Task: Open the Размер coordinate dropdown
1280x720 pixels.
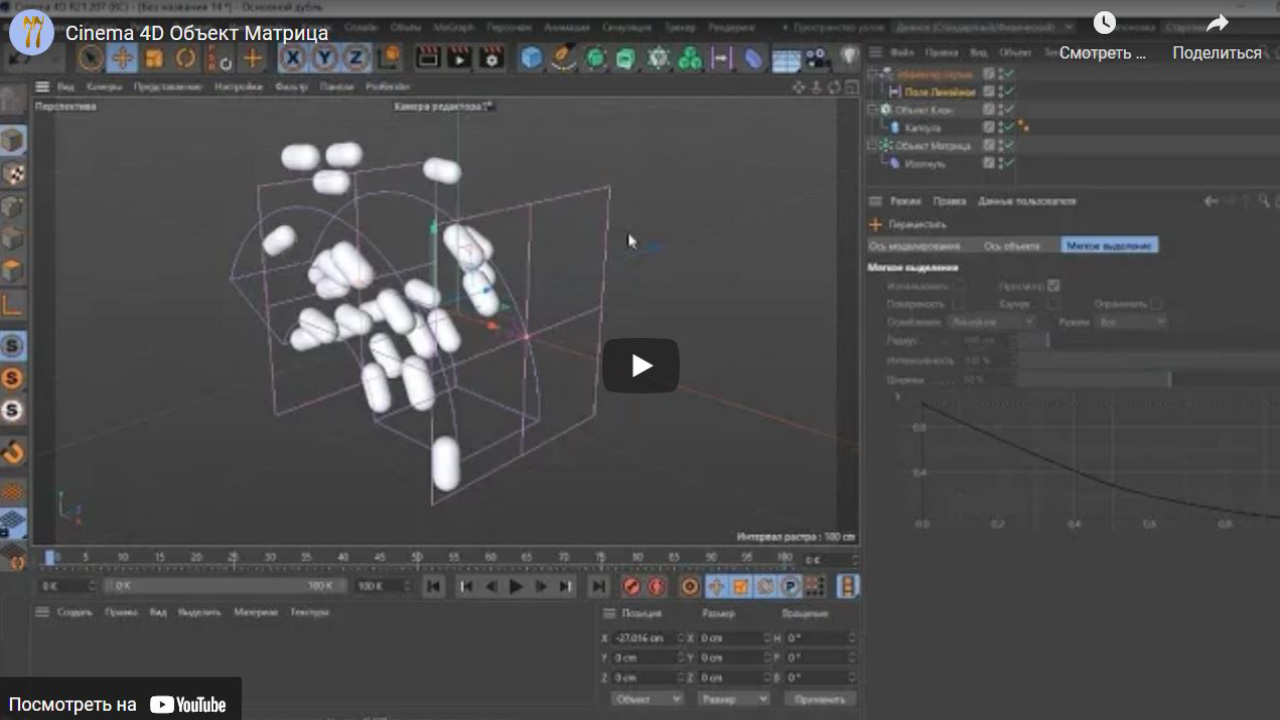Action: [734, 699]
